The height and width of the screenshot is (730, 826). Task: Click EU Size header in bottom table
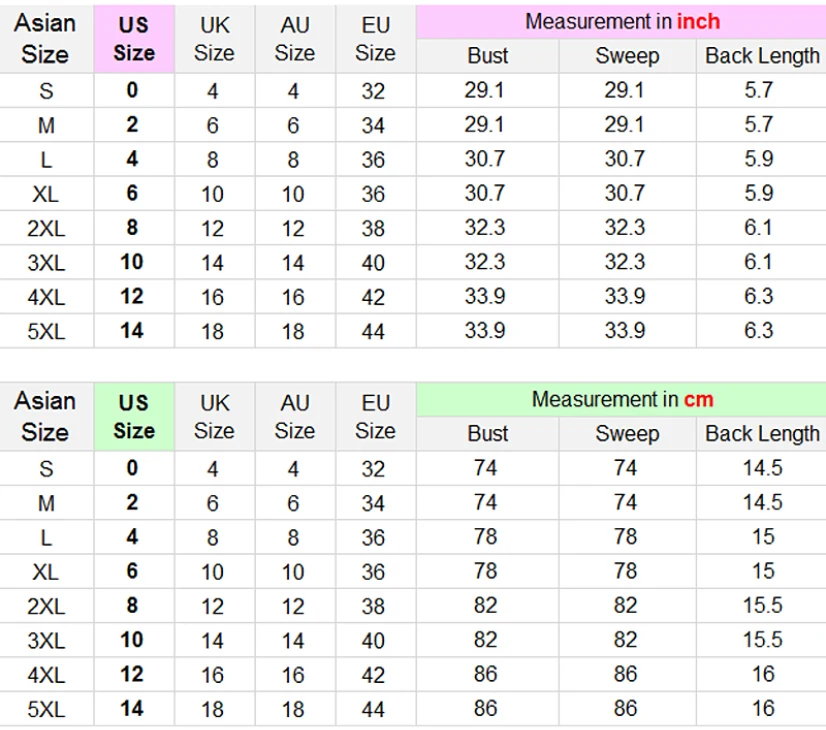[x=375, y=417]
